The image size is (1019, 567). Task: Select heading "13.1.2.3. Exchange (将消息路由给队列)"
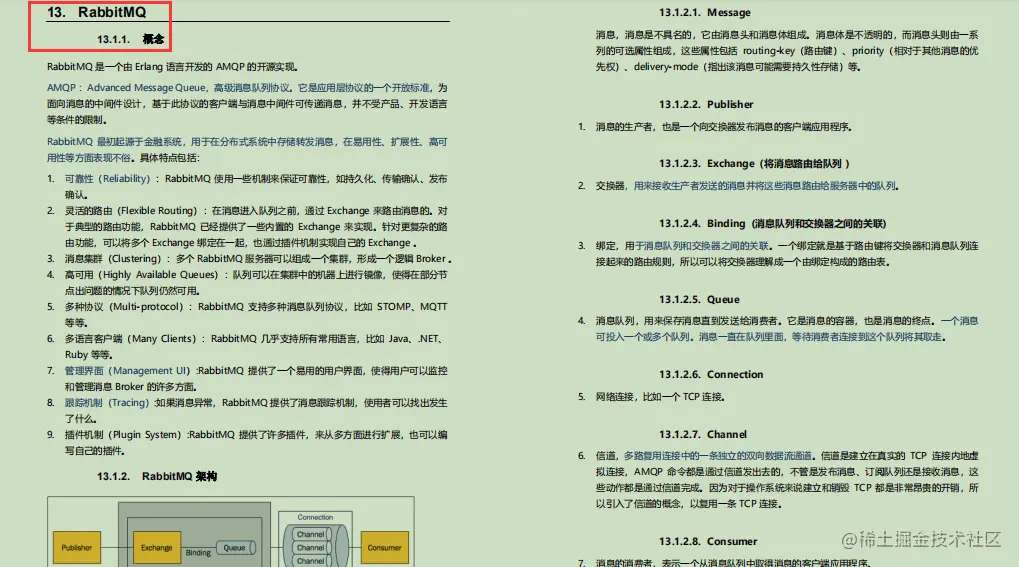point(754,163)
